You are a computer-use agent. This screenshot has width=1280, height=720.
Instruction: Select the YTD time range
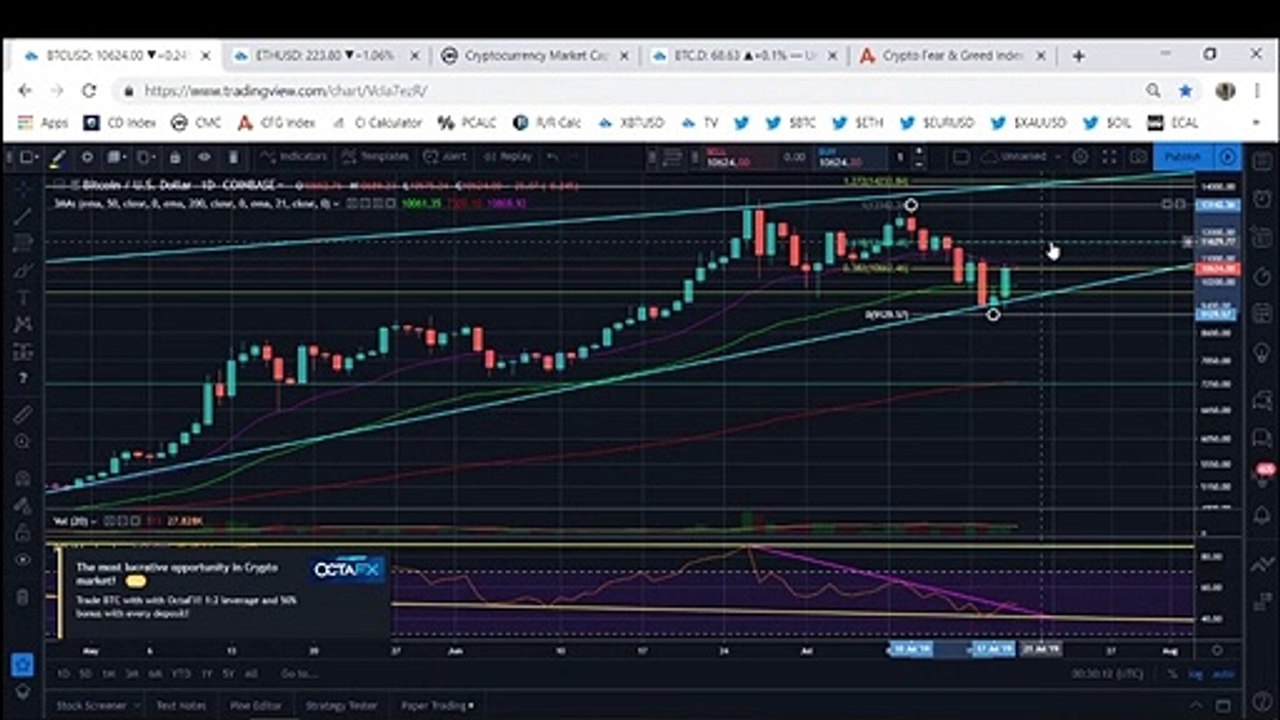click(x=181, y=674)
